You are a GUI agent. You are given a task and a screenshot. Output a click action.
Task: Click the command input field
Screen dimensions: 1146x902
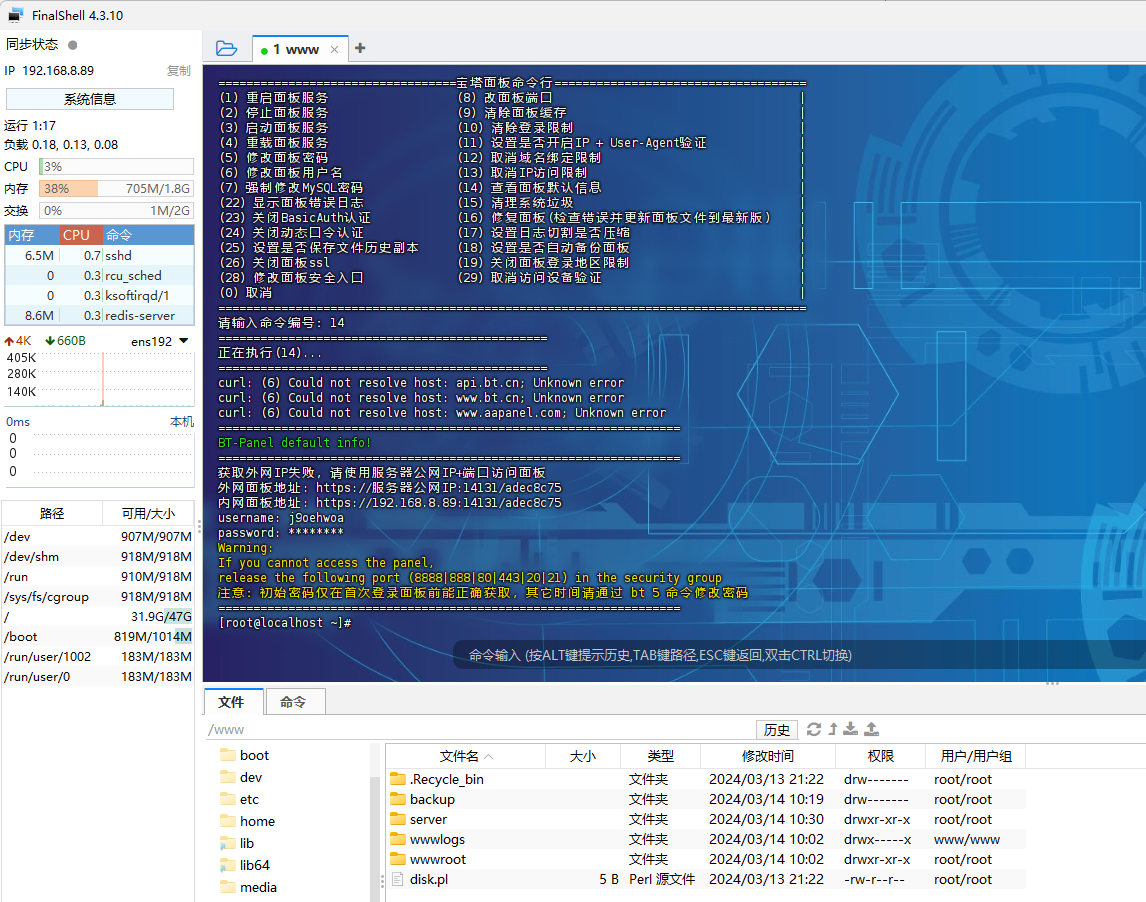pyautogui.click(x=800, y=656)
